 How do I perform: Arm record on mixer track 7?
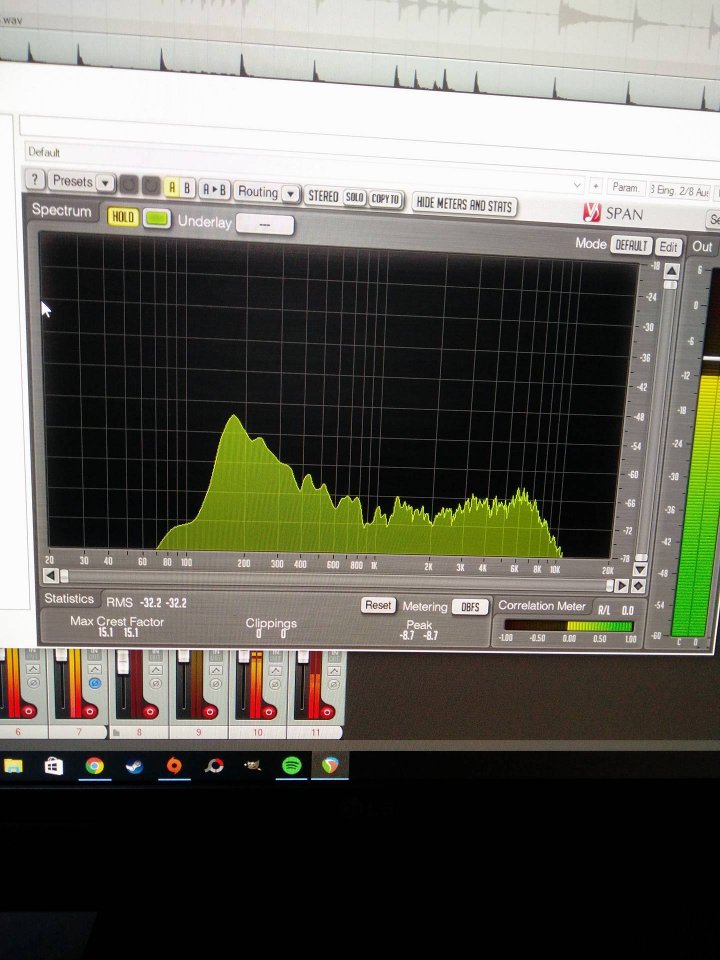point(90,711)
